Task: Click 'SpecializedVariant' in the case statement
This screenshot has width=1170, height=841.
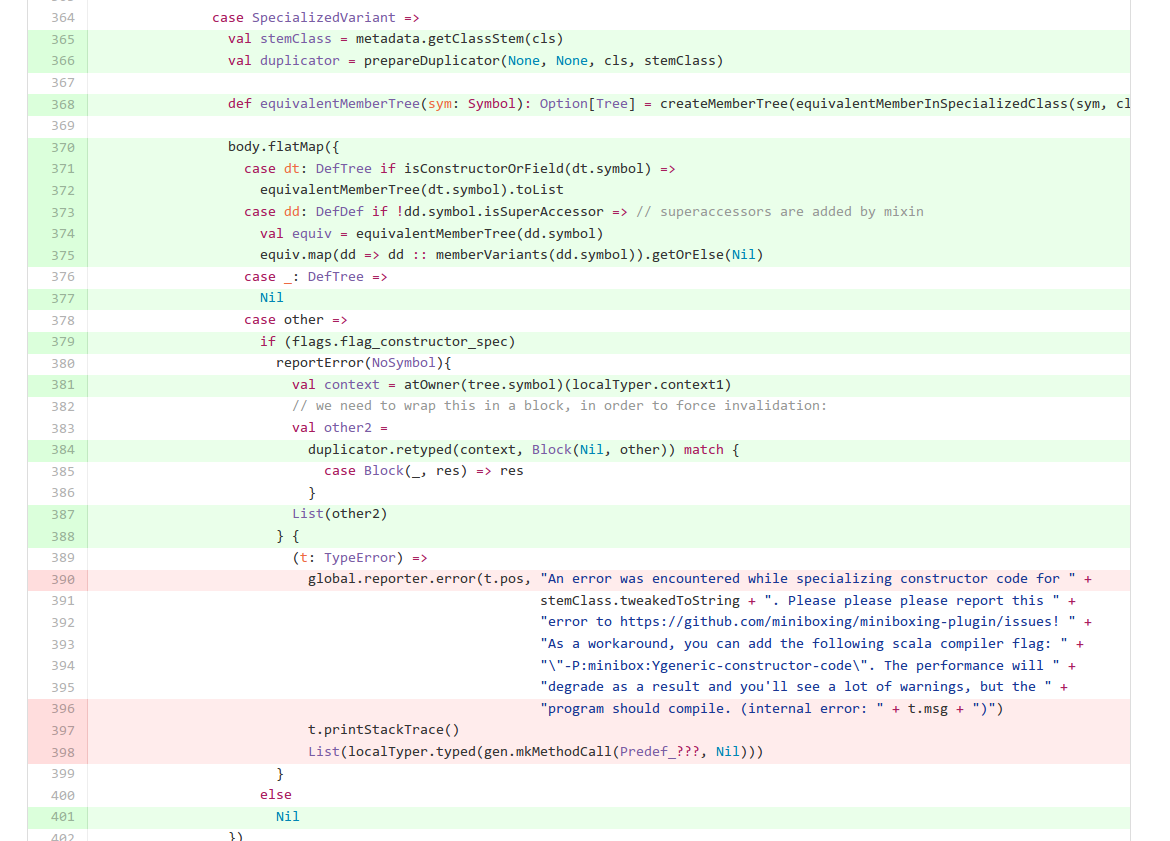Action: click(324, 17)
